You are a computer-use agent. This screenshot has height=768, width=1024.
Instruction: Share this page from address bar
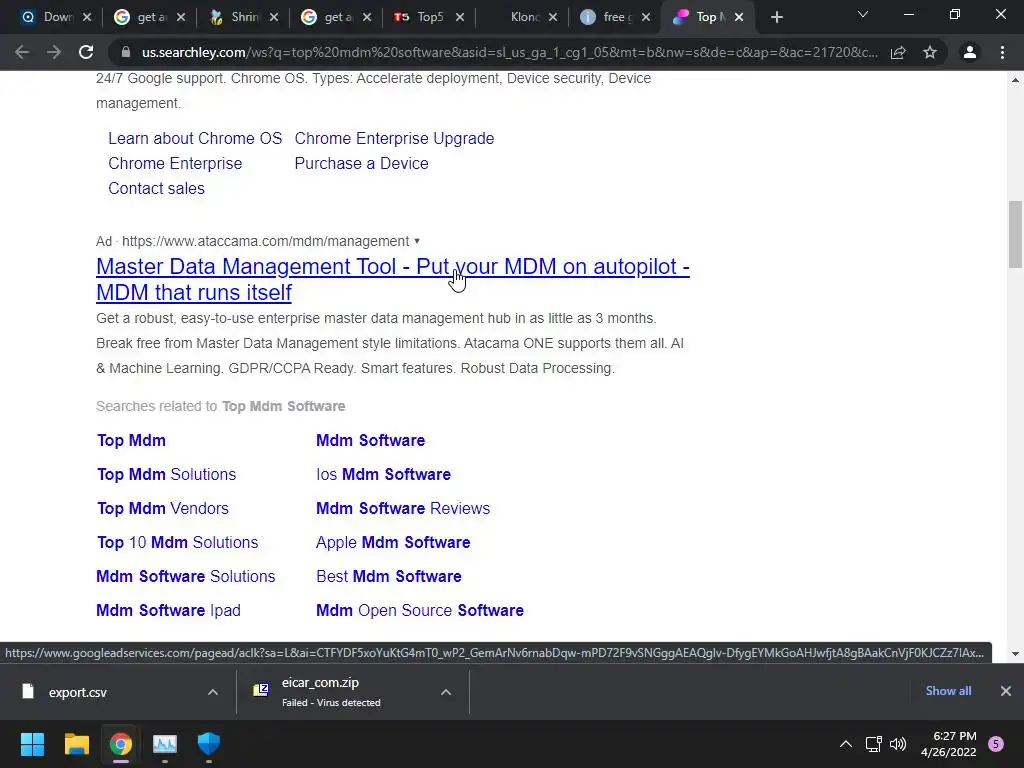tap(898, 52)
